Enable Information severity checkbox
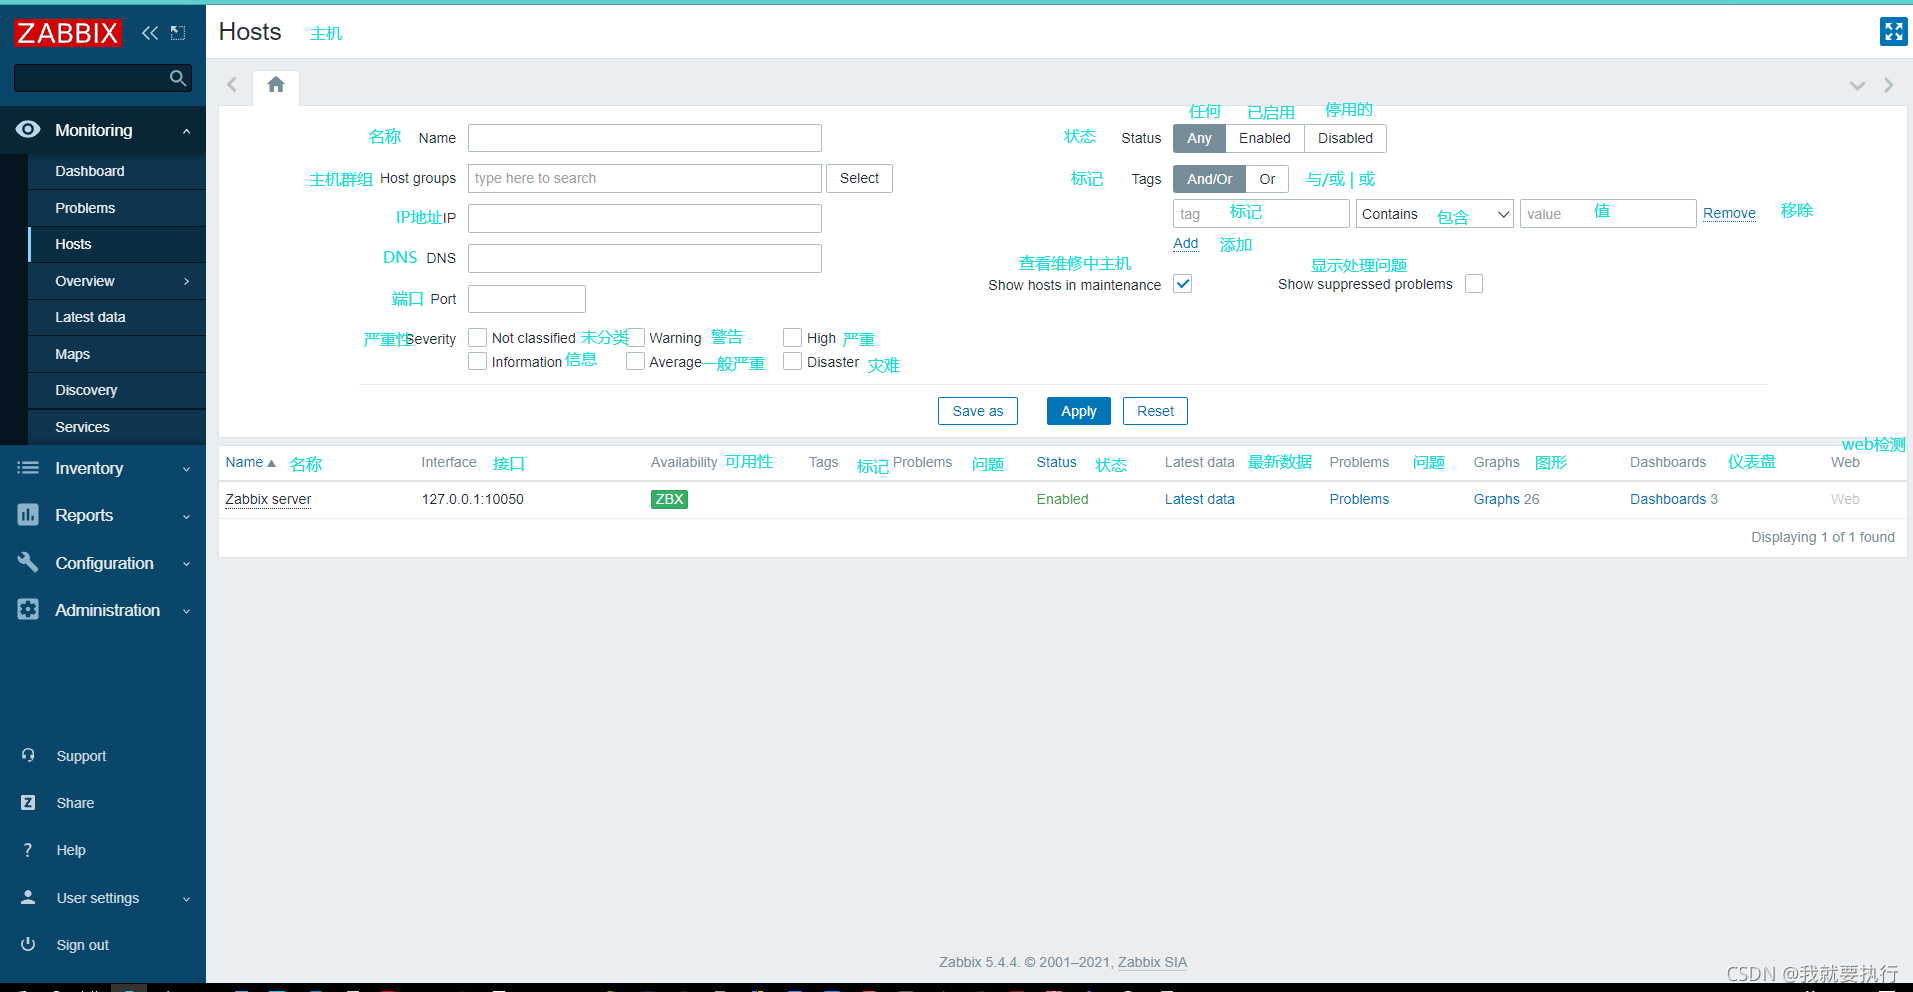This screenshot has width=1913, height=992. pyautogui.click(x=478, y=361)
